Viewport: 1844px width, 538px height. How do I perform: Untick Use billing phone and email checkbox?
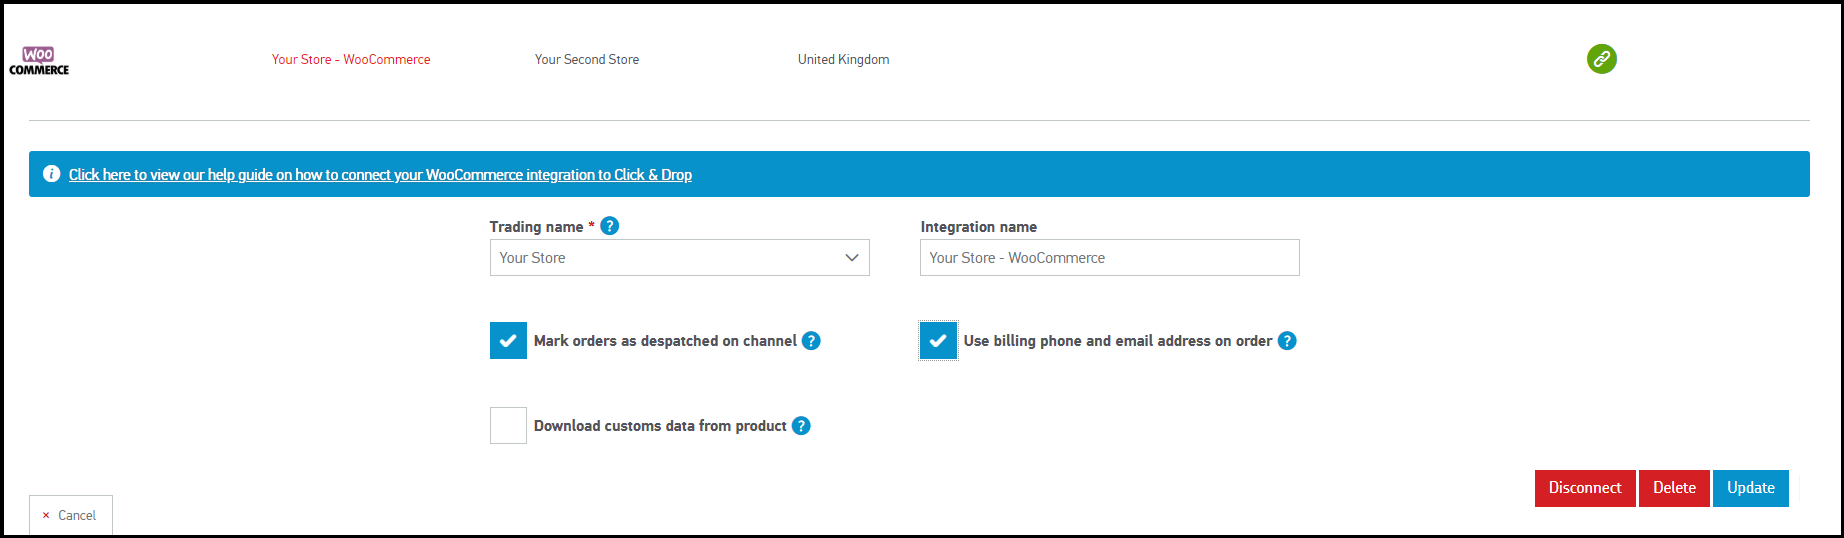(x=938, y=341)
